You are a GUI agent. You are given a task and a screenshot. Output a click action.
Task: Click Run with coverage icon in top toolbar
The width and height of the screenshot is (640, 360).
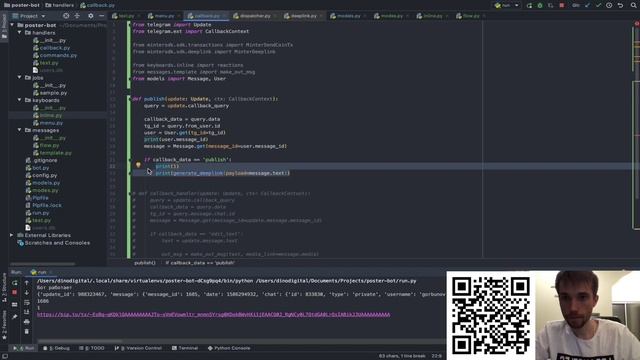coord(551,5)
